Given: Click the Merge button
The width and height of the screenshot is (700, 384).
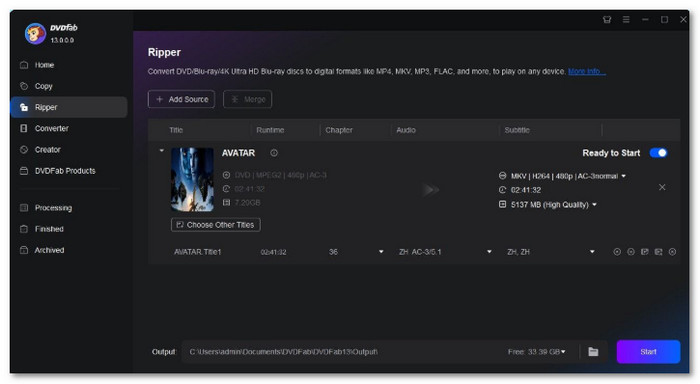Looking at the screenshot, I should pyautogui.click(x=248, y=99).
